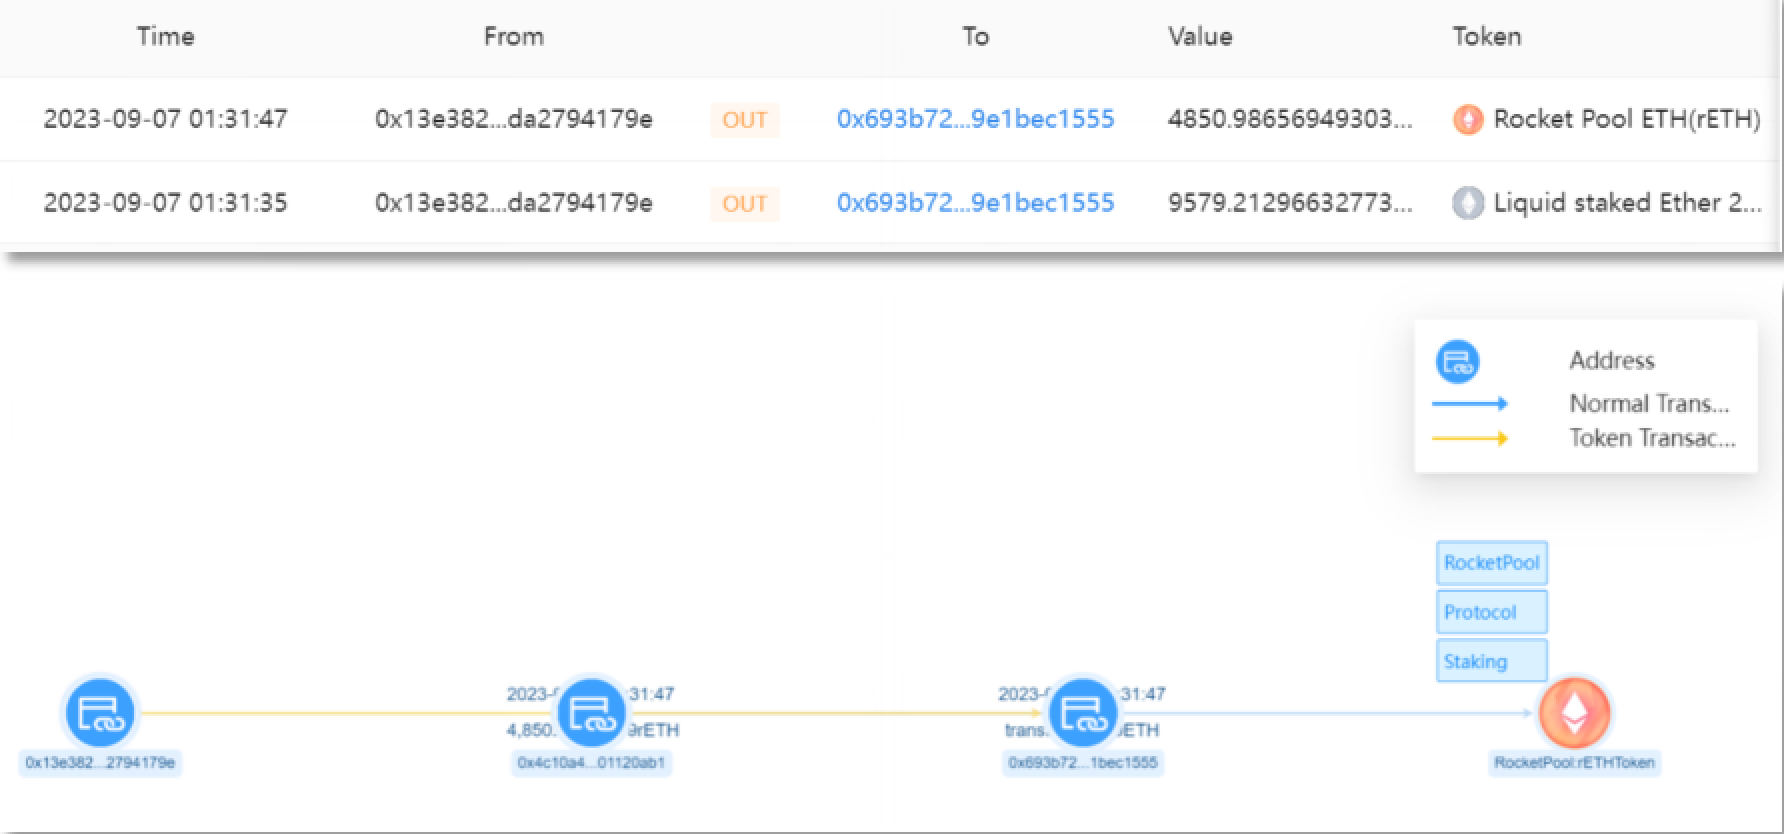Screen dimensions: 1784x834
Task: Click the Protocol tag above the token node
Action: point(1491,612)
